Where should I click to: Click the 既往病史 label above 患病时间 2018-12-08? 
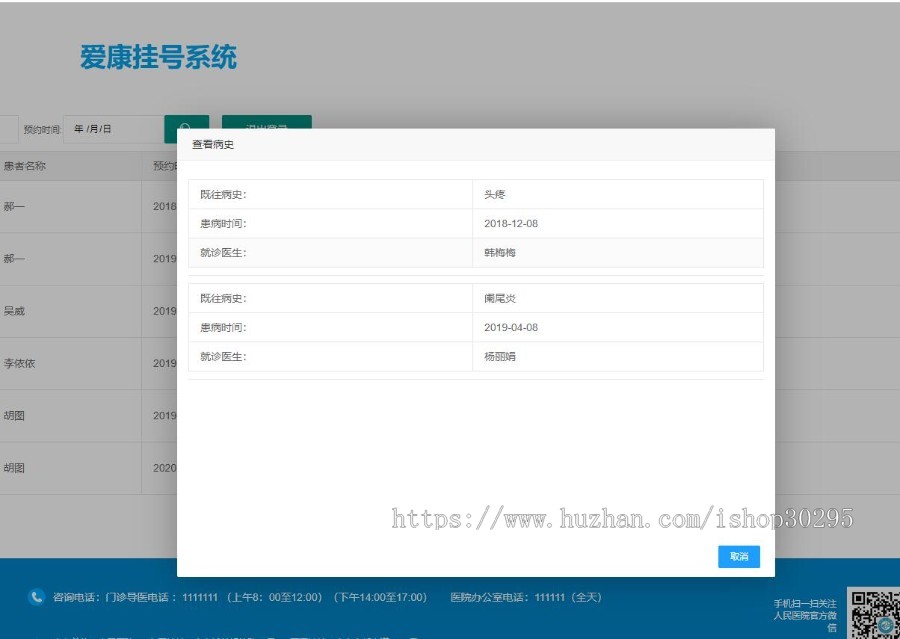click(223, 195)
